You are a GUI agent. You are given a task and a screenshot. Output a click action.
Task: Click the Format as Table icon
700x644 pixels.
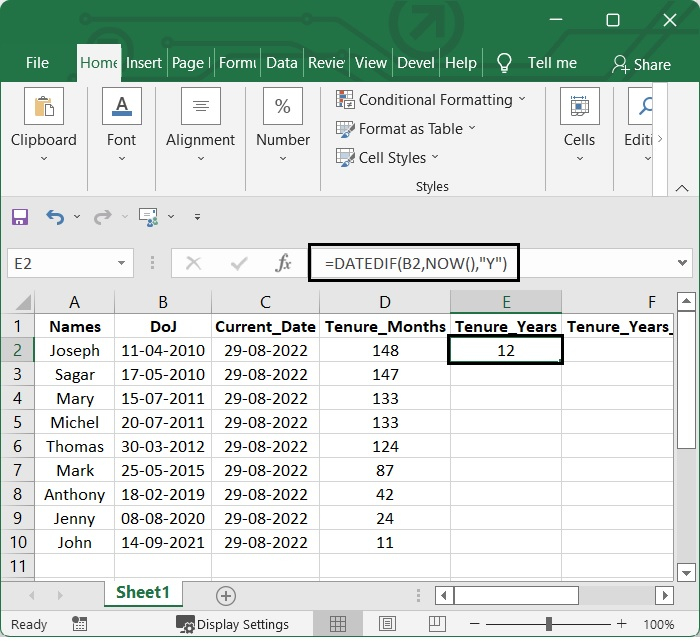click(345, 129)
